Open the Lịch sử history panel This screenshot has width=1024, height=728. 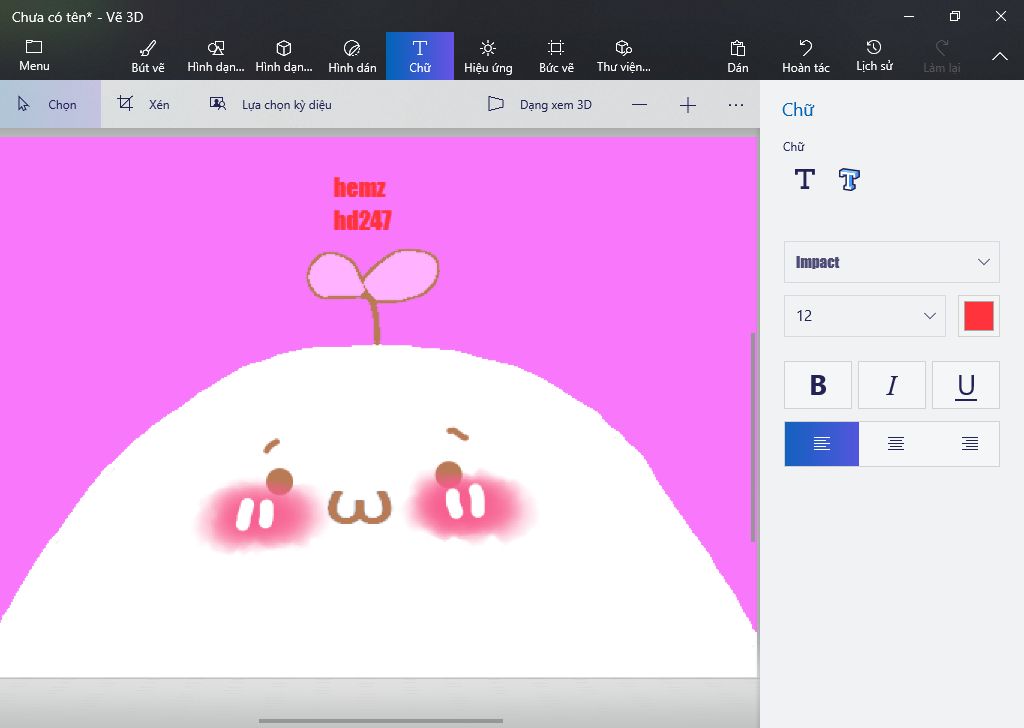(x=874, y=56)
